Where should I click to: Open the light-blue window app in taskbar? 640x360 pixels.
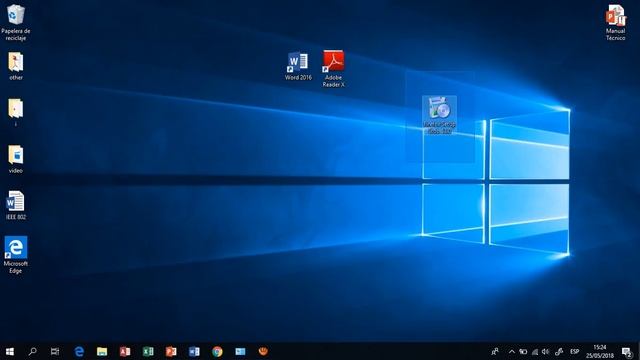point(240,351)
